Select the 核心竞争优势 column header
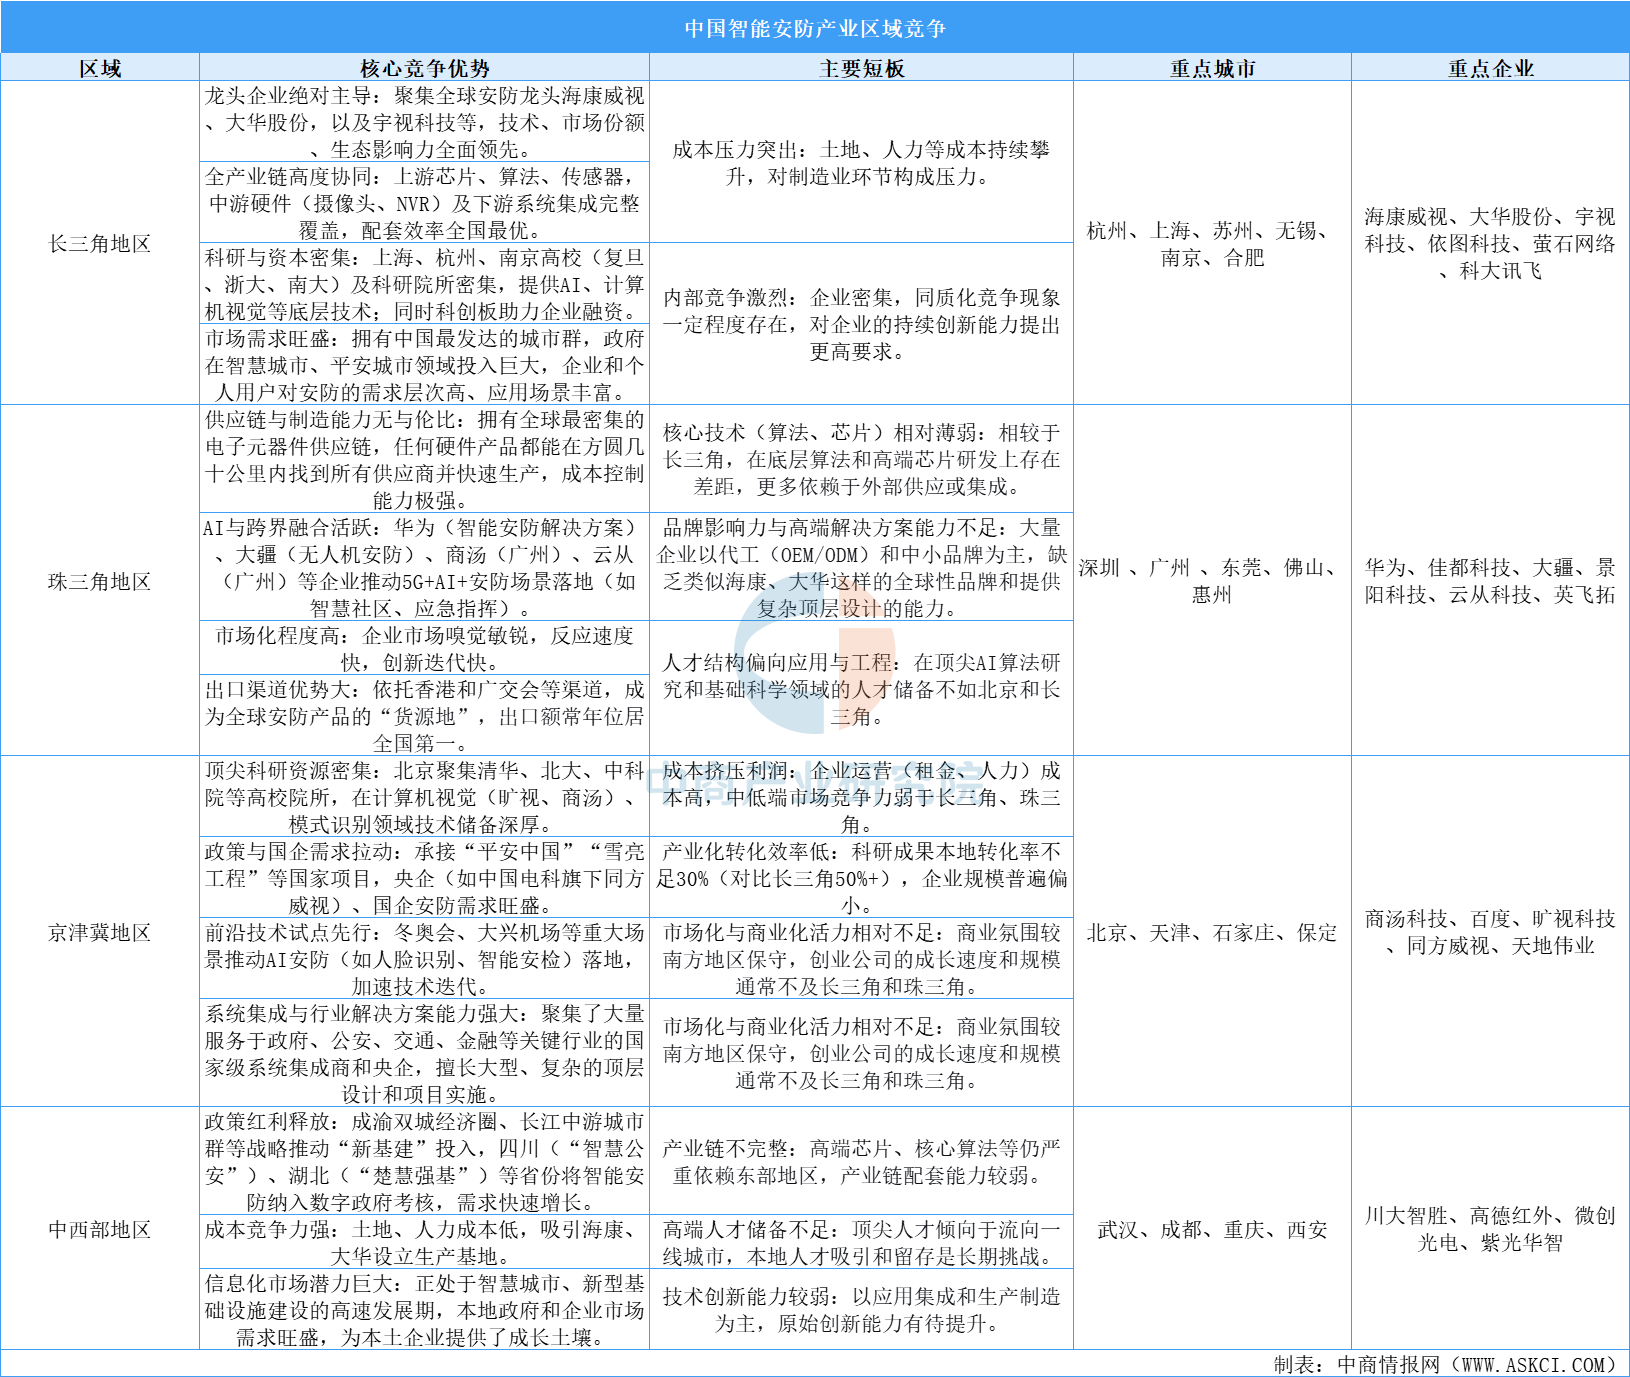The height and width of the screenshot is (1377, 1630). tap(424, 68)
